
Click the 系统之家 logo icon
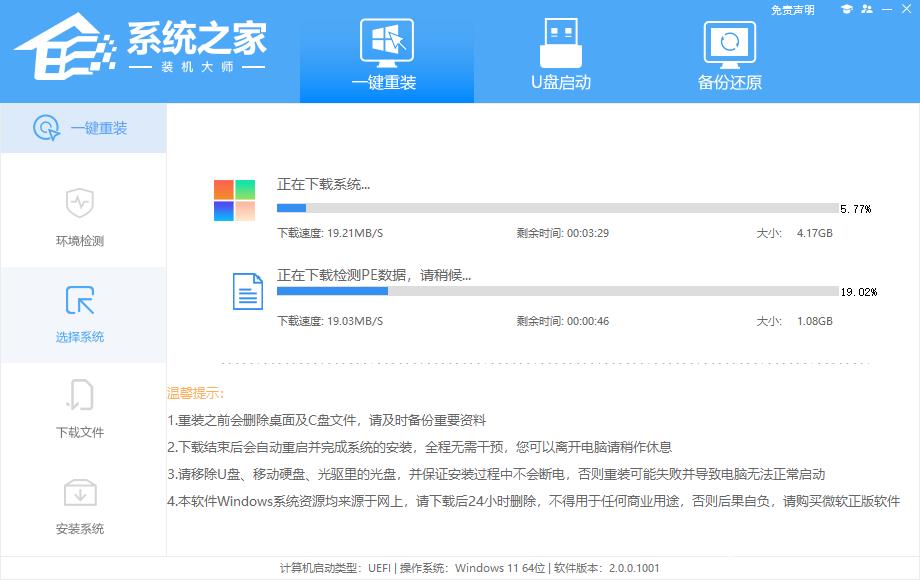66,45
